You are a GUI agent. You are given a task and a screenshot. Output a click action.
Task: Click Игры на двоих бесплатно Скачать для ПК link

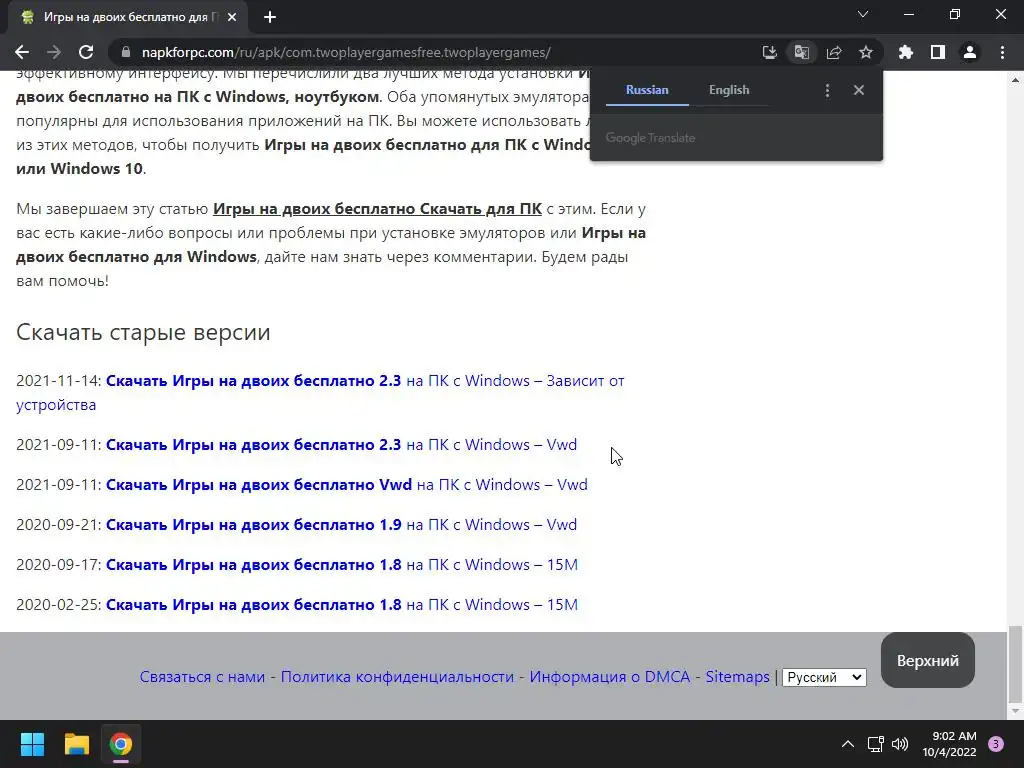click(x=377, y=209)
